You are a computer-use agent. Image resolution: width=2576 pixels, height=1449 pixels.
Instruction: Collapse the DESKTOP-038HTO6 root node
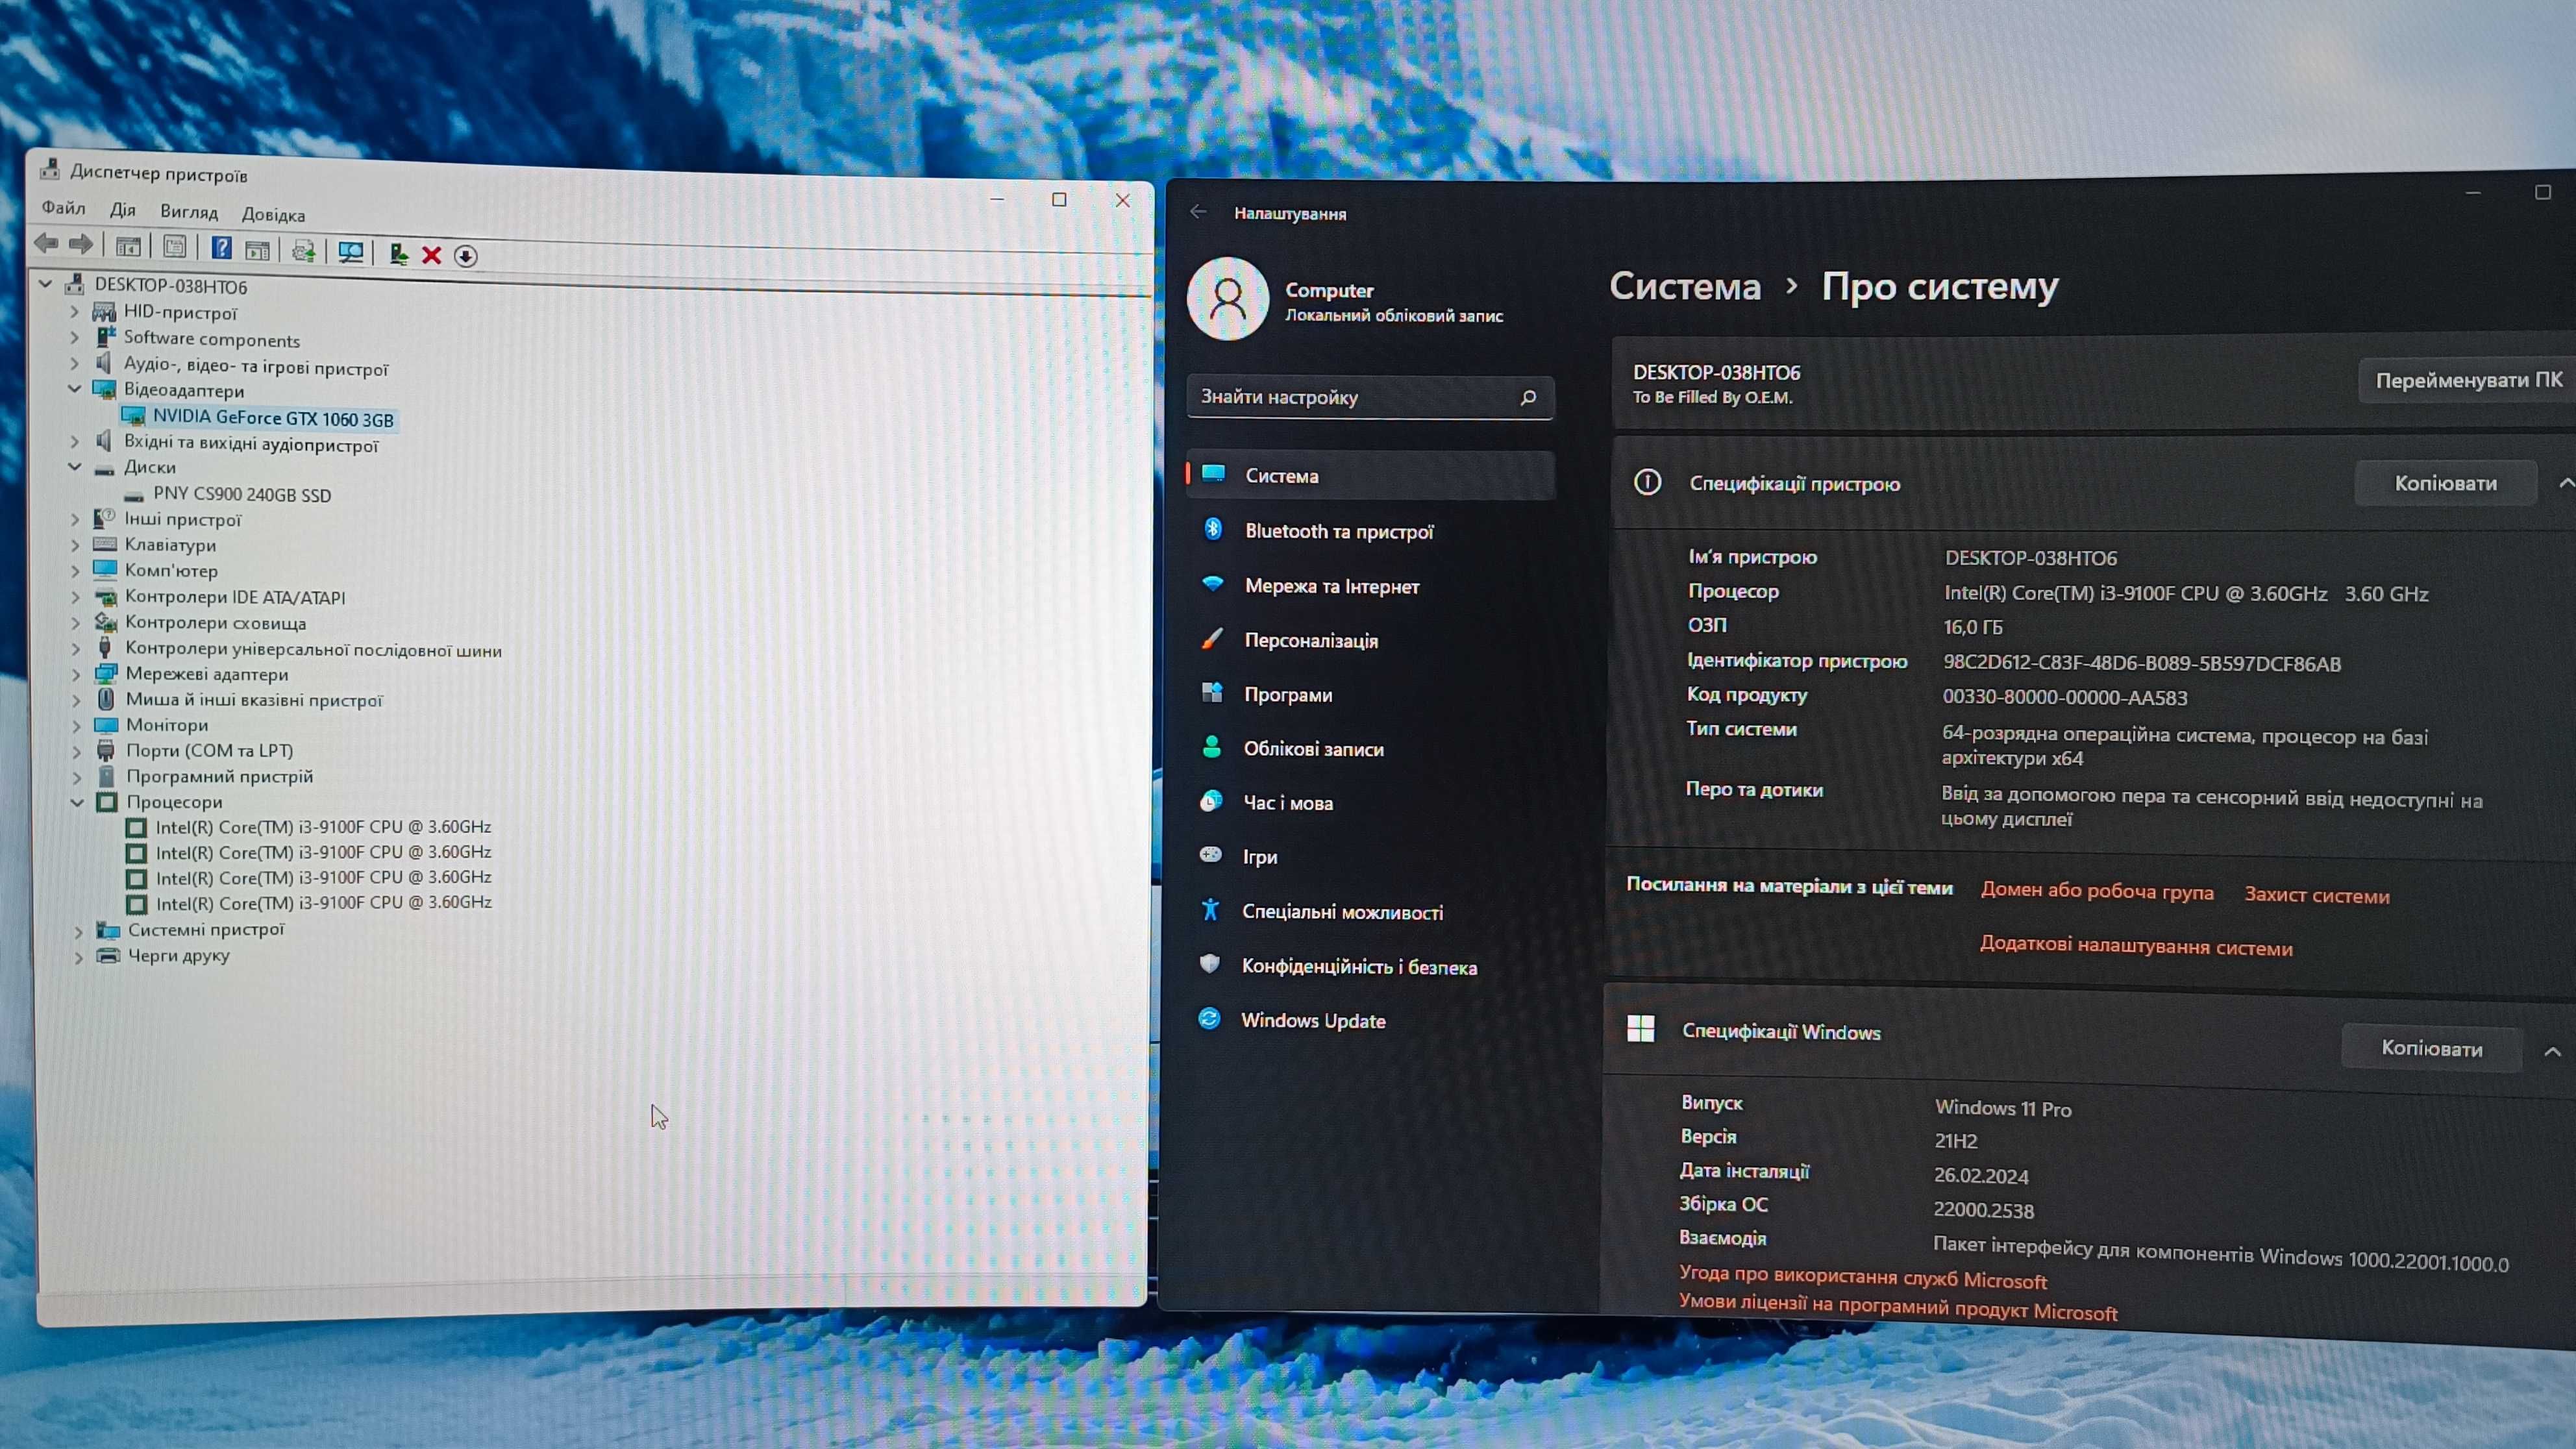45,284
